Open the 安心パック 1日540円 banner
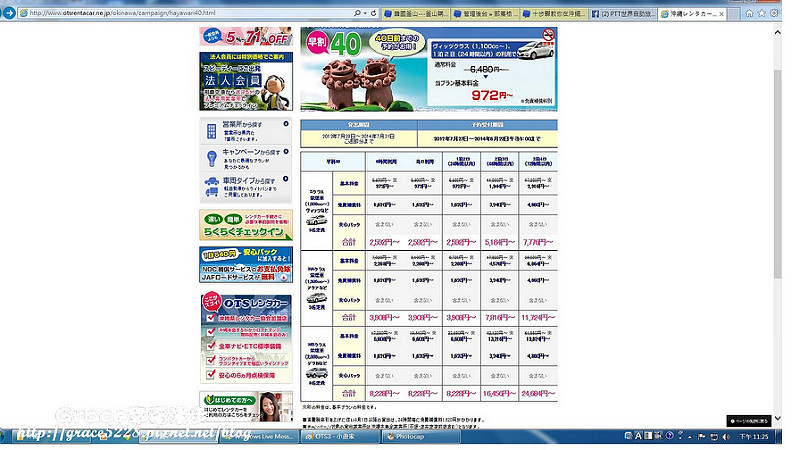The image size is (800, 450). coord(246,264)
